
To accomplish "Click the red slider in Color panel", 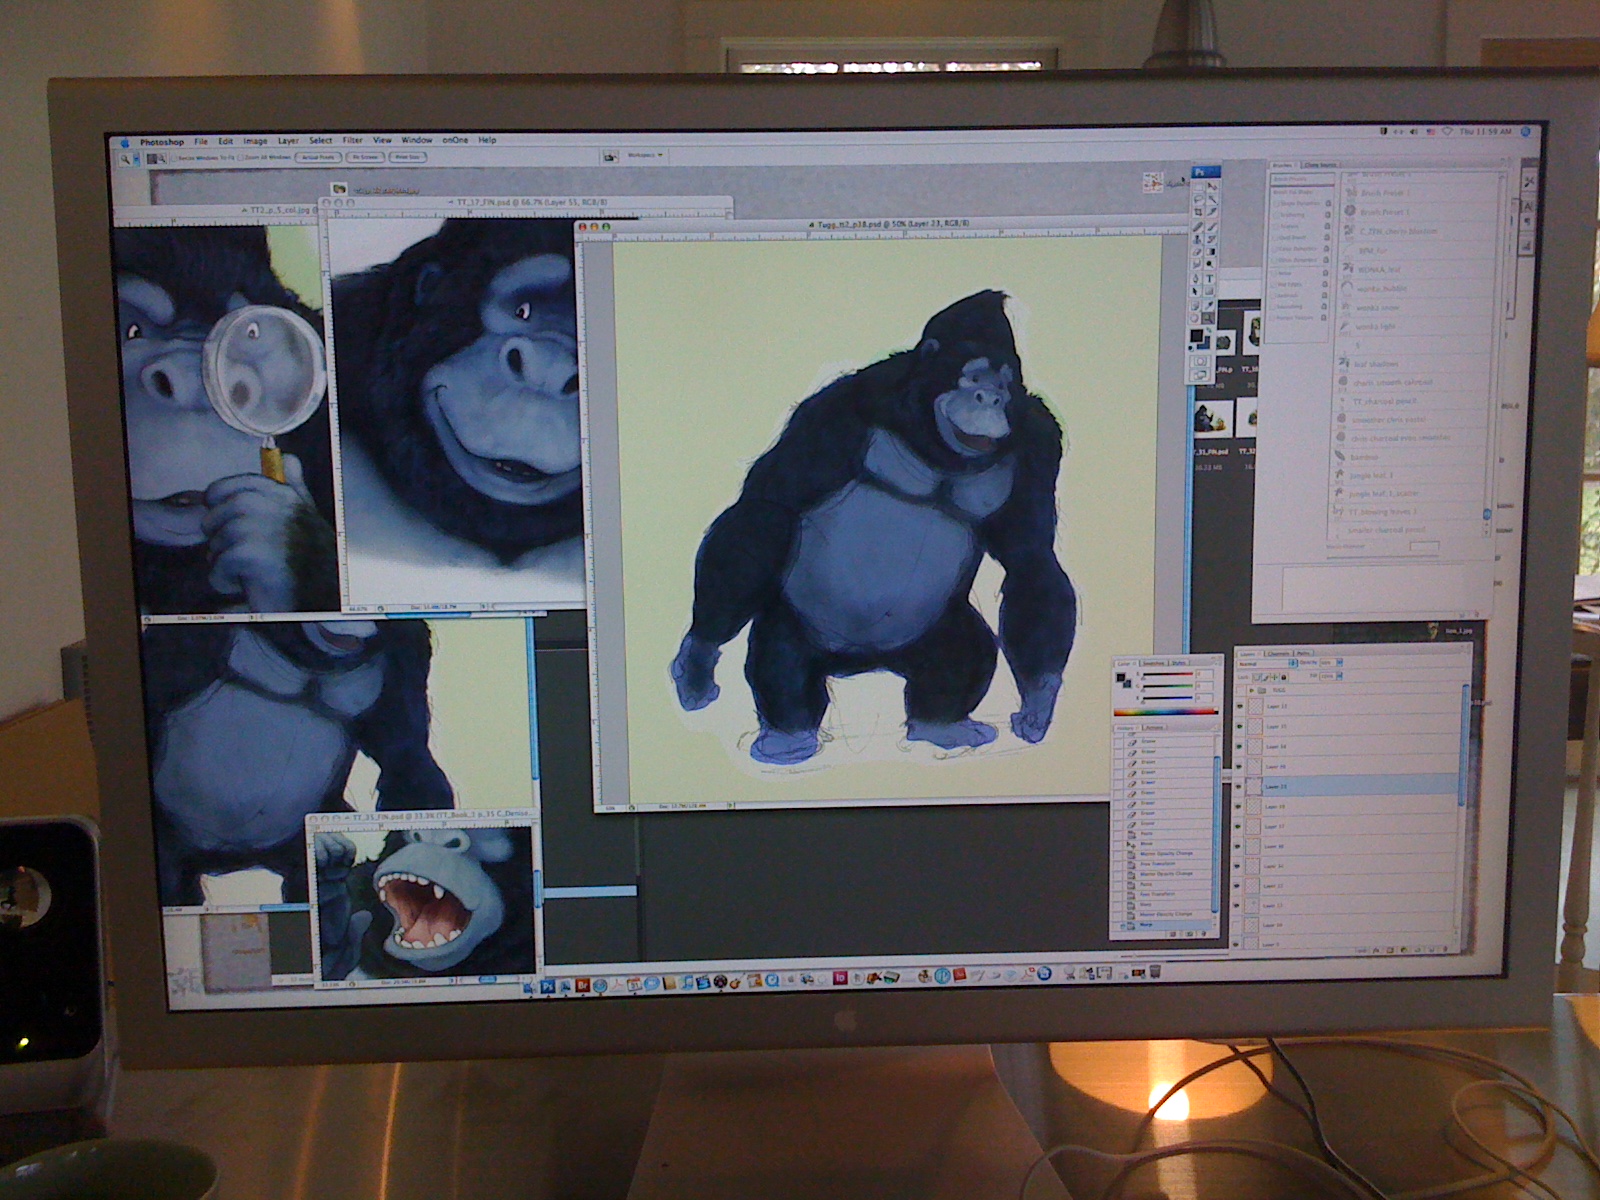I will [x=1167, y=675].
